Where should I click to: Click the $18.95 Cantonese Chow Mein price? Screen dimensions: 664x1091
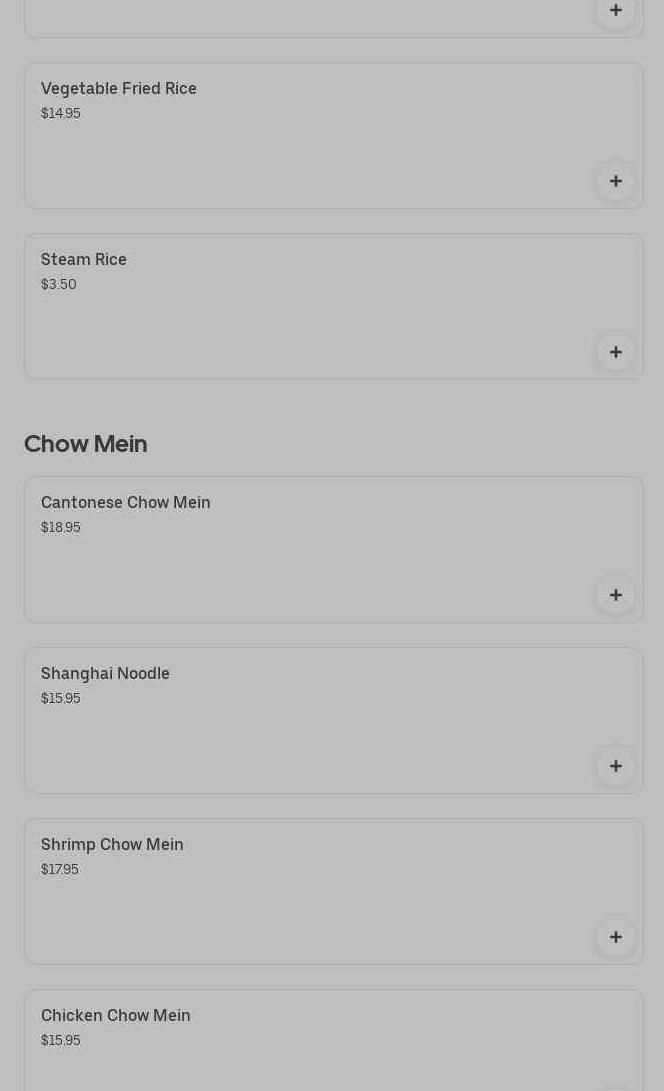pyautogui.click(x=61, y=528)
